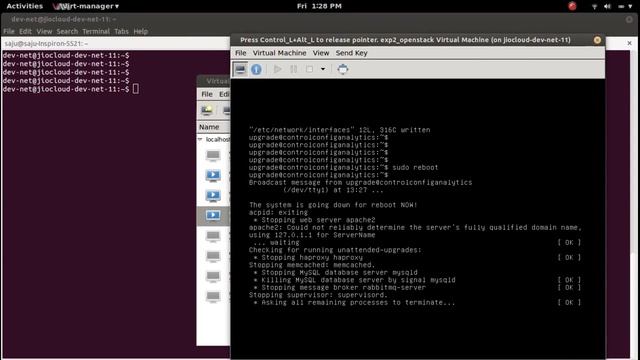Open the Send Key menu
This screenshot has height=360, width=640.
tap(351, 53)
